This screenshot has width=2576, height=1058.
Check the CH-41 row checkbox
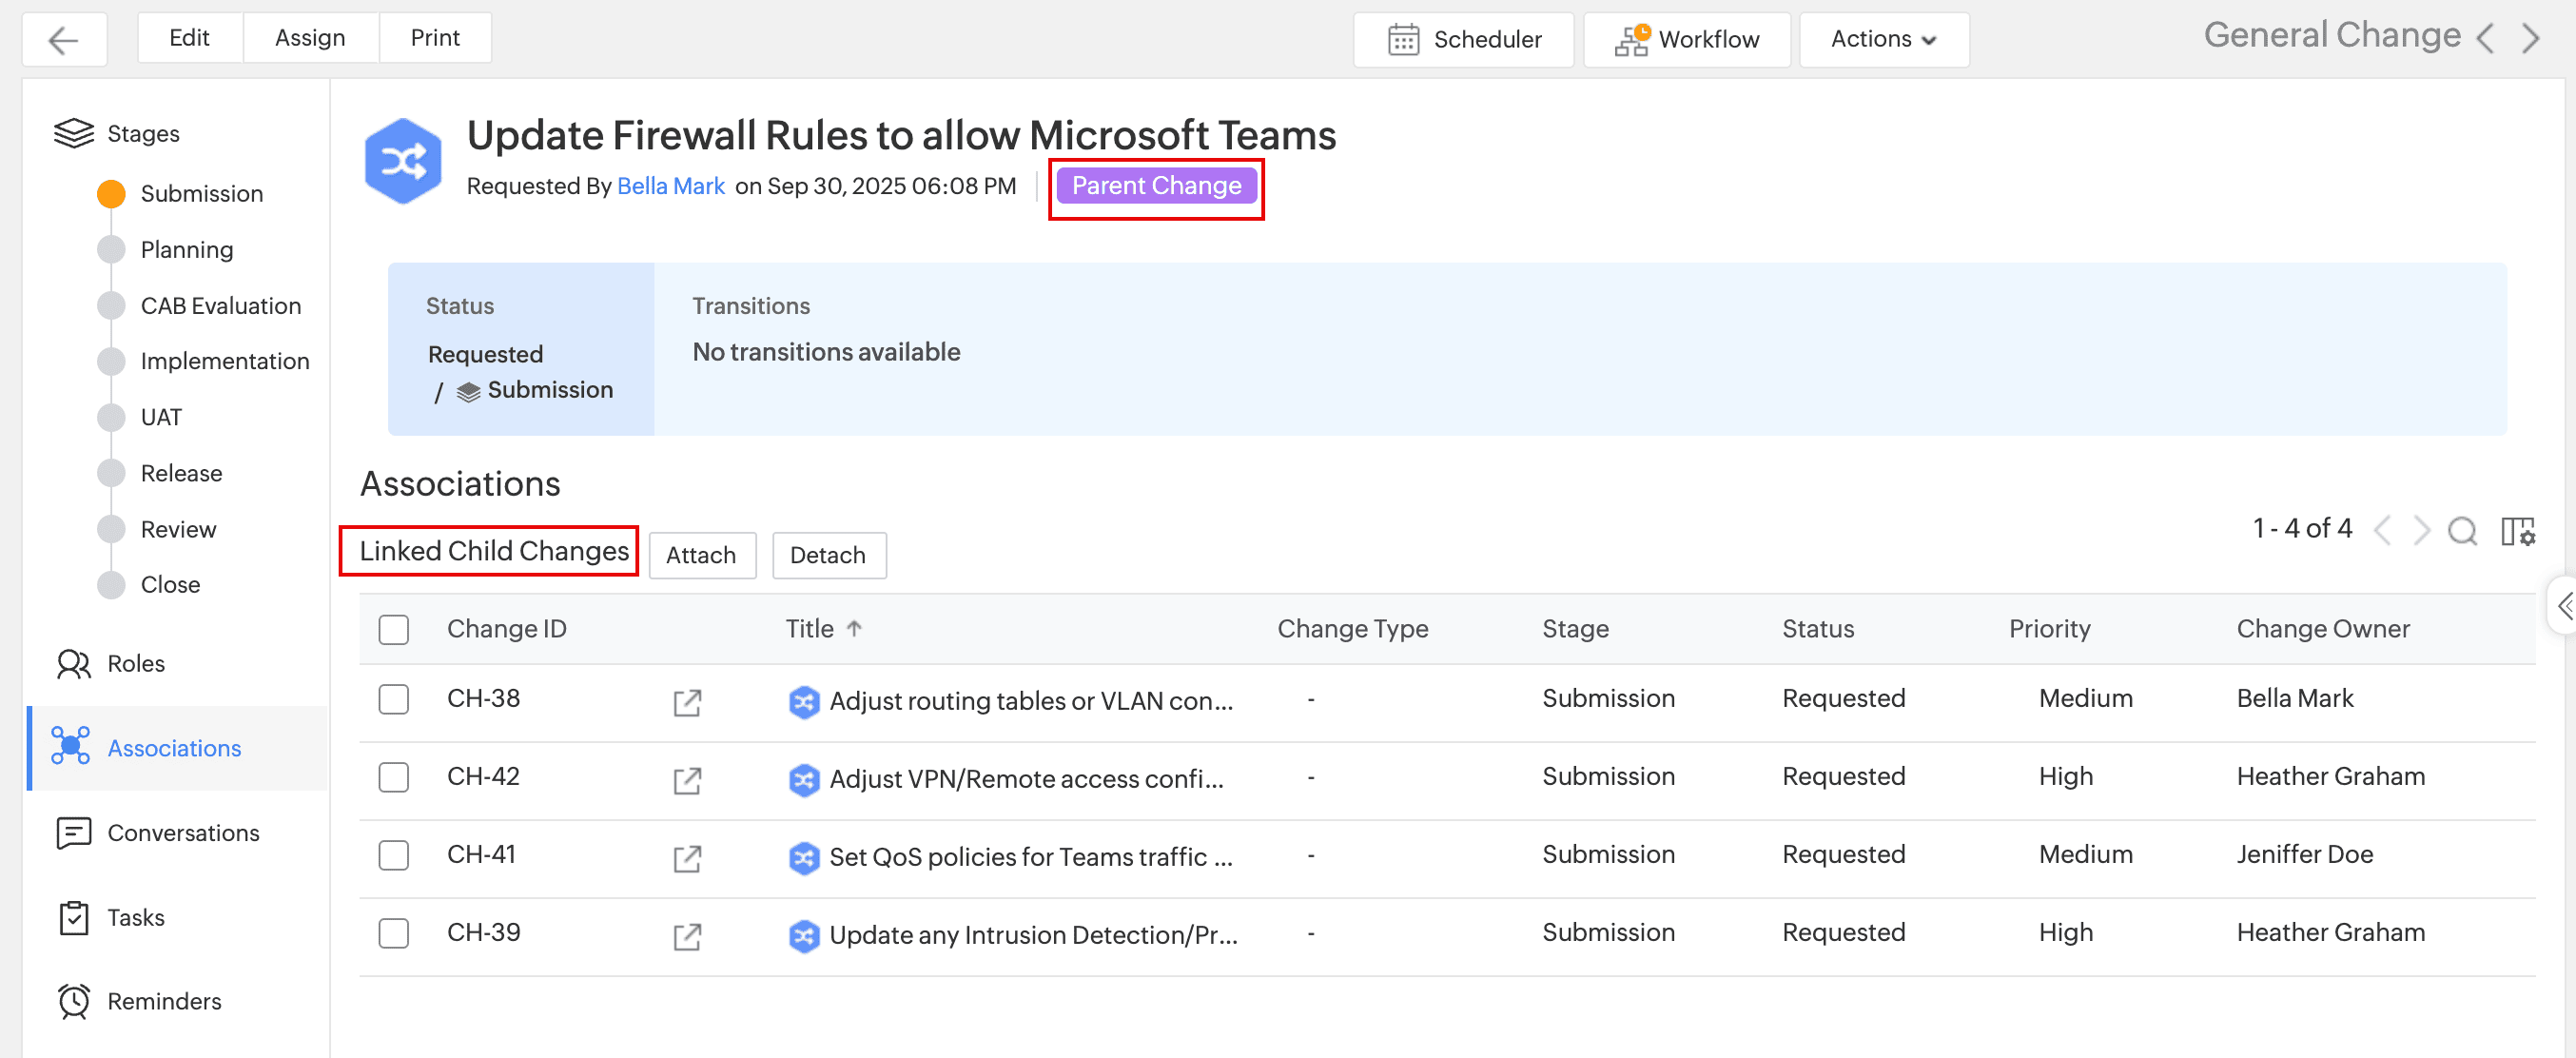click(394, 855)
